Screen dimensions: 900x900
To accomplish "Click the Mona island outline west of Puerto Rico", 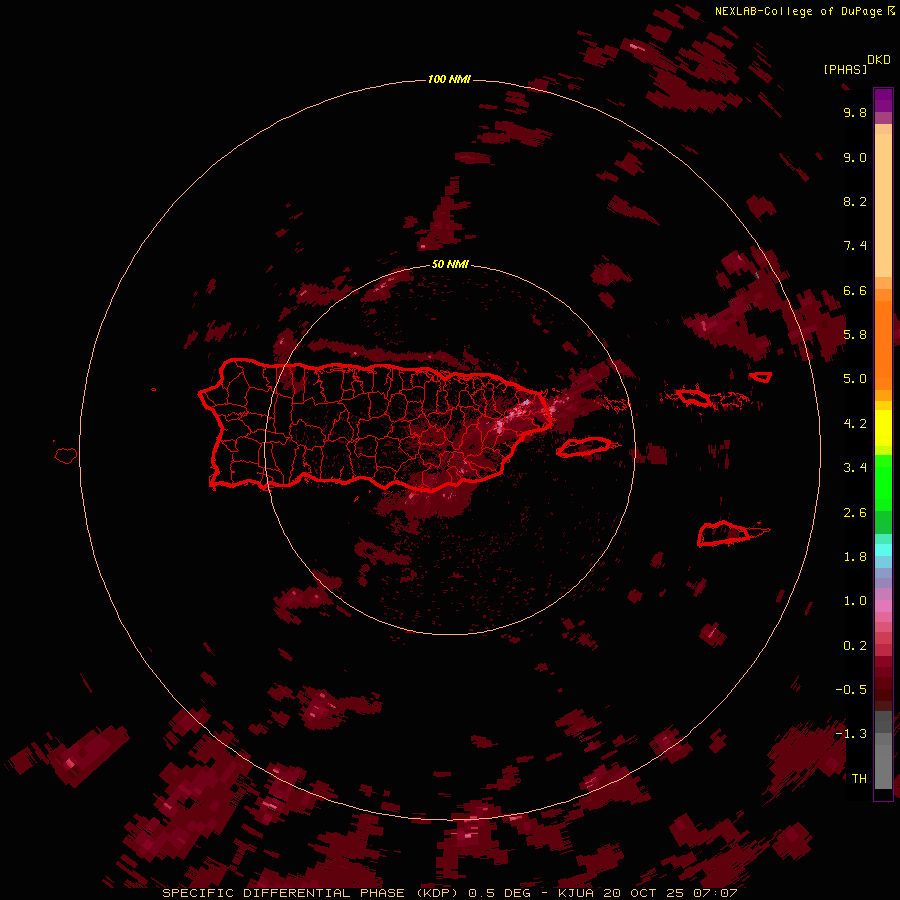I will (66, 455).
